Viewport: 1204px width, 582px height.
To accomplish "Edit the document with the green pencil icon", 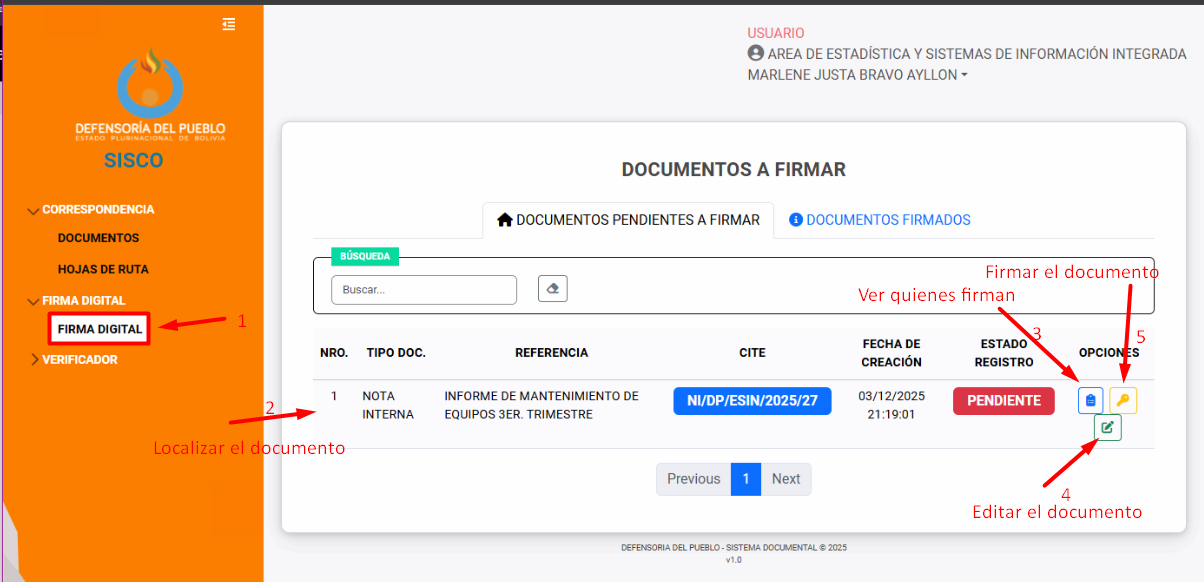I will pos(1107,428).
